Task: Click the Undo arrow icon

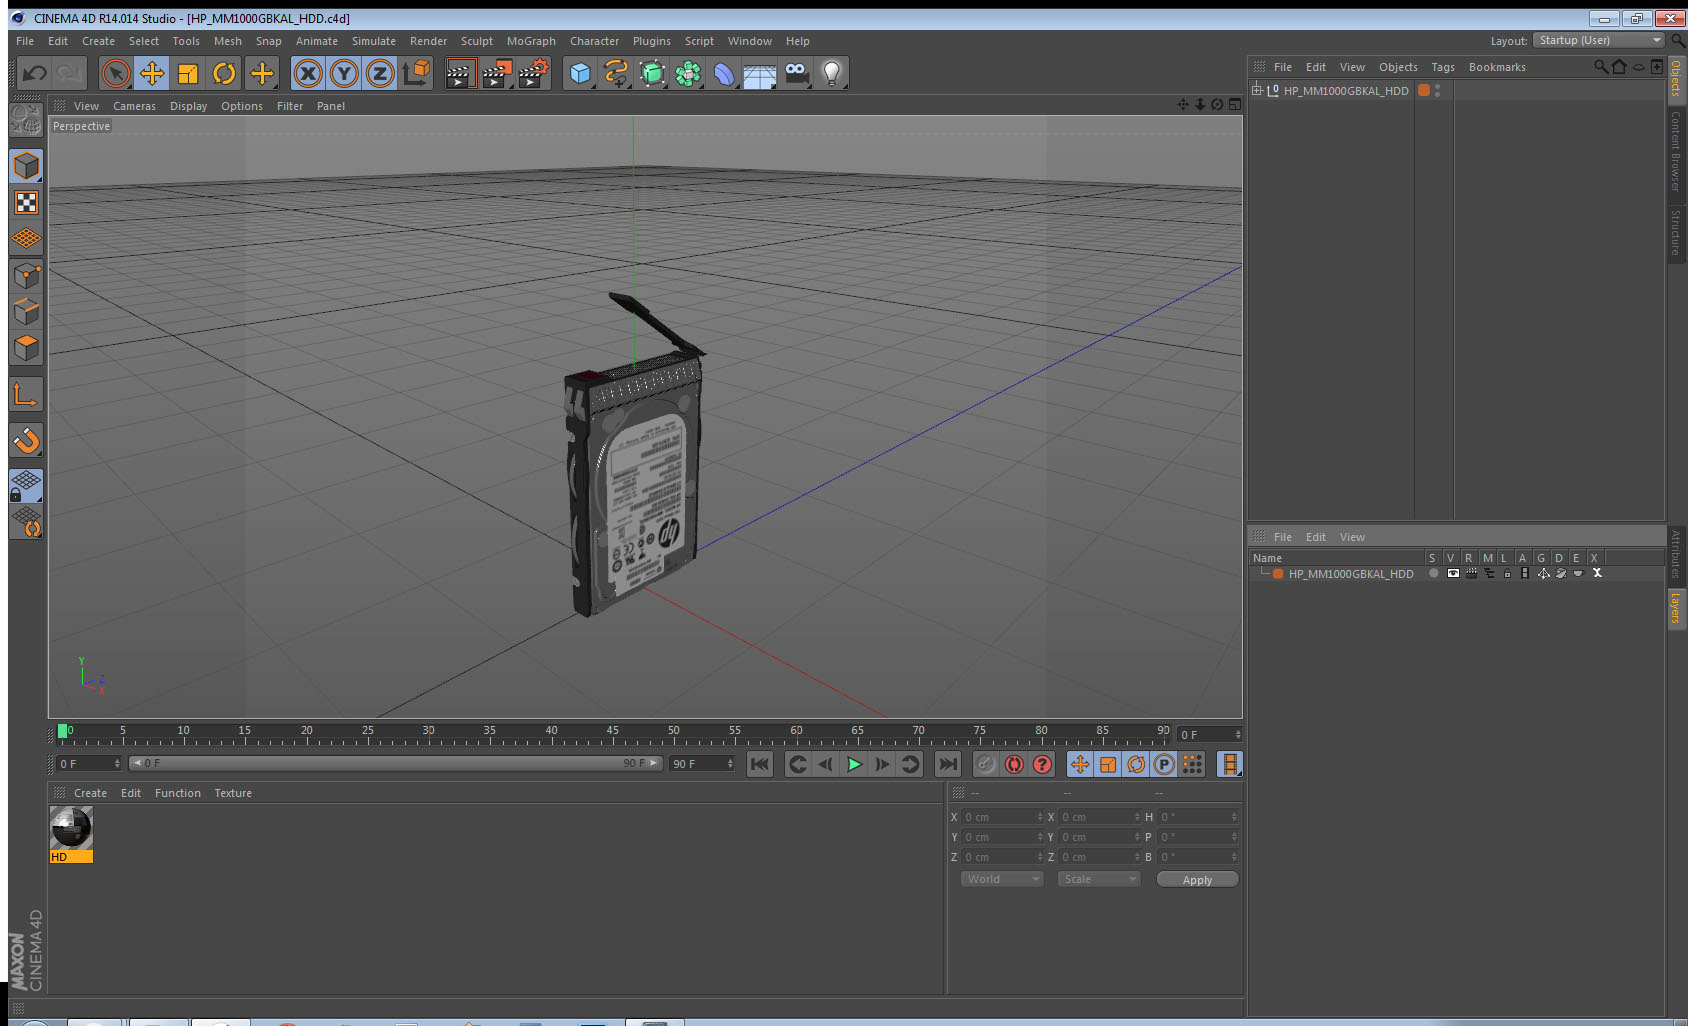Action: click(x=35, y=73)
